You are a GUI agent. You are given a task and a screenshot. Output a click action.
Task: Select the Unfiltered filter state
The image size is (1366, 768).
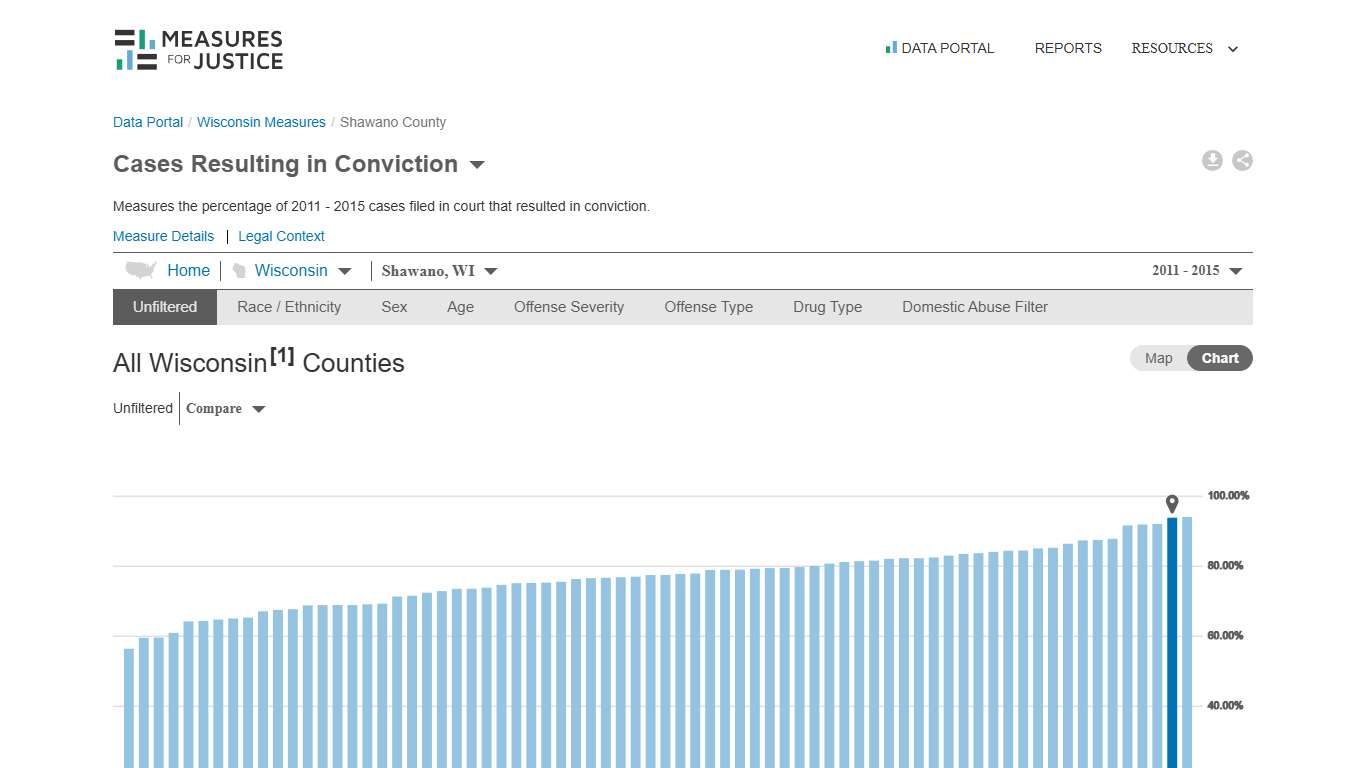coord(164,307)
